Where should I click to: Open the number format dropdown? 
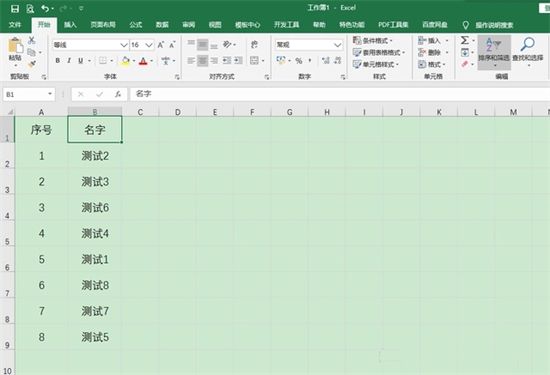coord(337,45)
